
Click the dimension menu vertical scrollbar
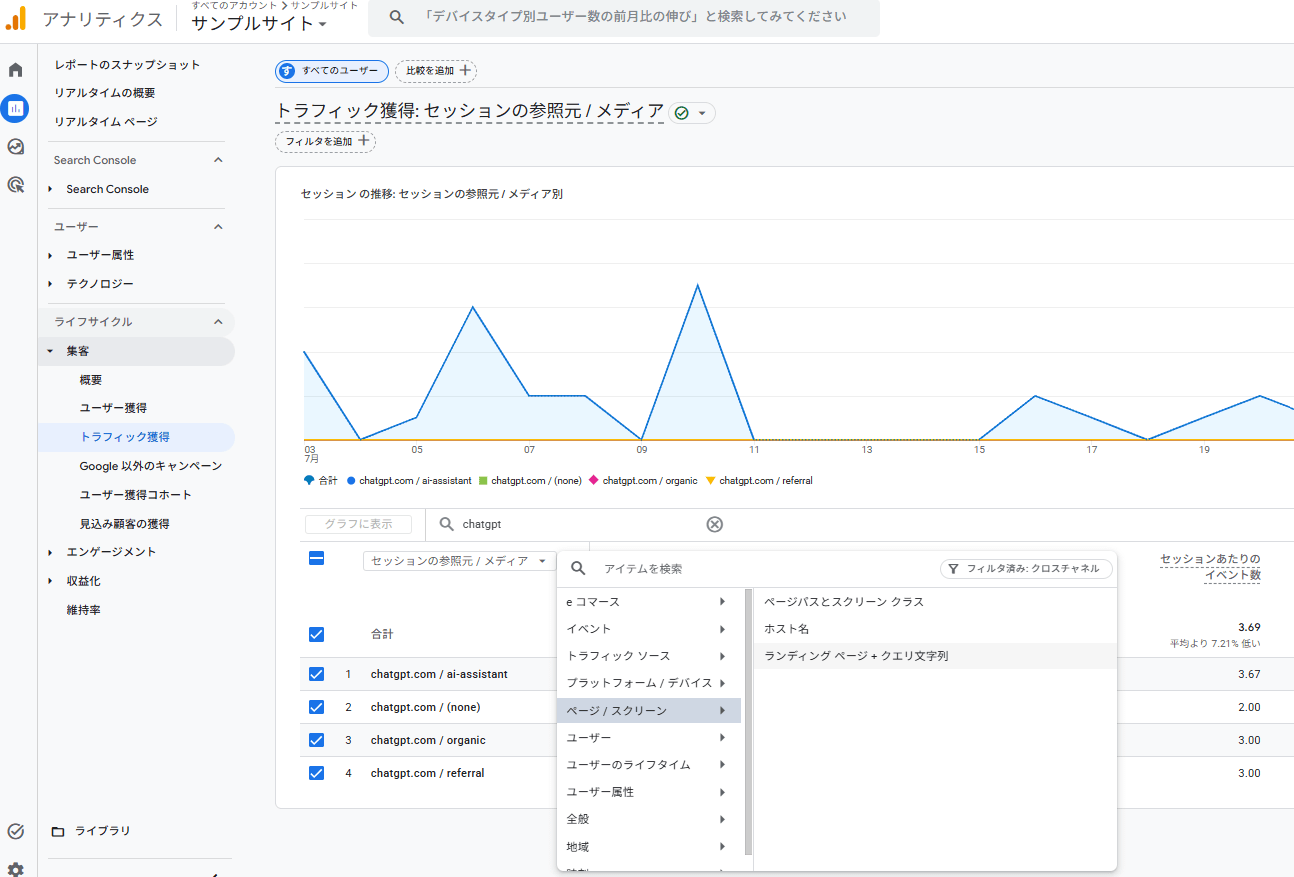pos(748,722)
